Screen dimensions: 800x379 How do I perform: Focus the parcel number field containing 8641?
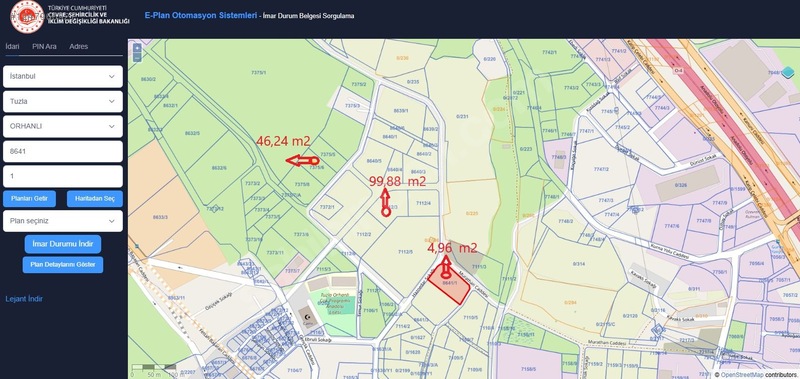(x=63, y=151)
